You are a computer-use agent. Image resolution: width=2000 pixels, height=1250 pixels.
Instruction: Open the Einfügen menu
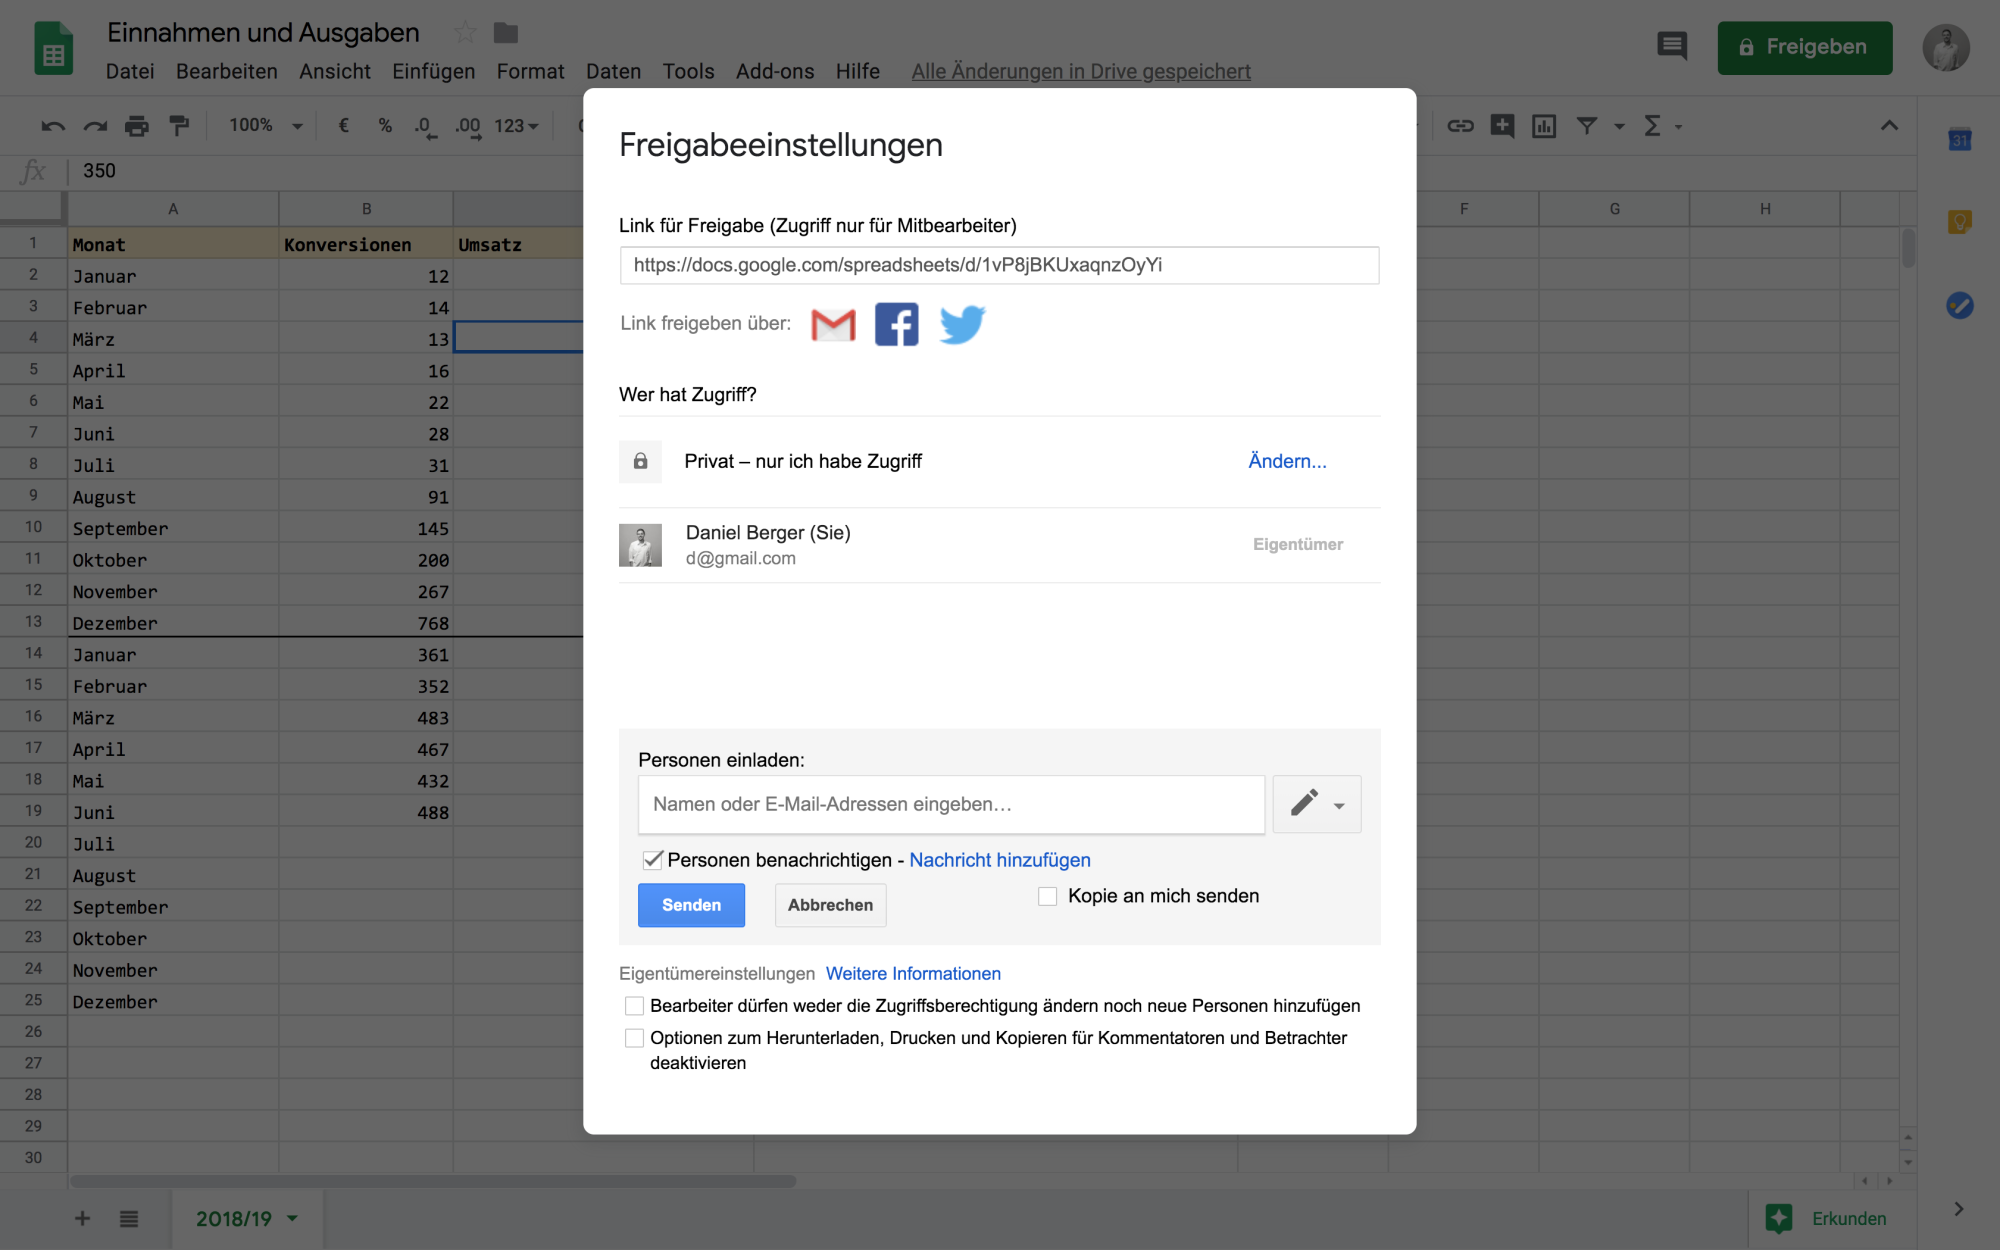coord(433,71)
